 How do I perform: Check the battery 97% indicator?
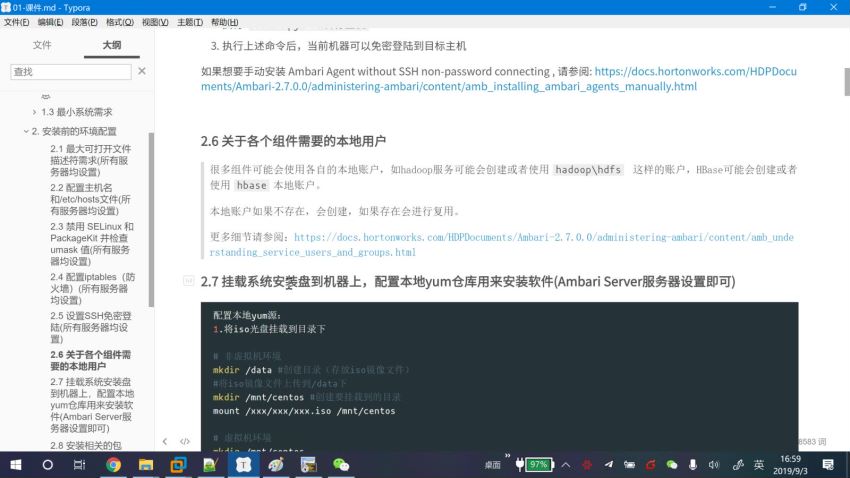click(535, 464)
